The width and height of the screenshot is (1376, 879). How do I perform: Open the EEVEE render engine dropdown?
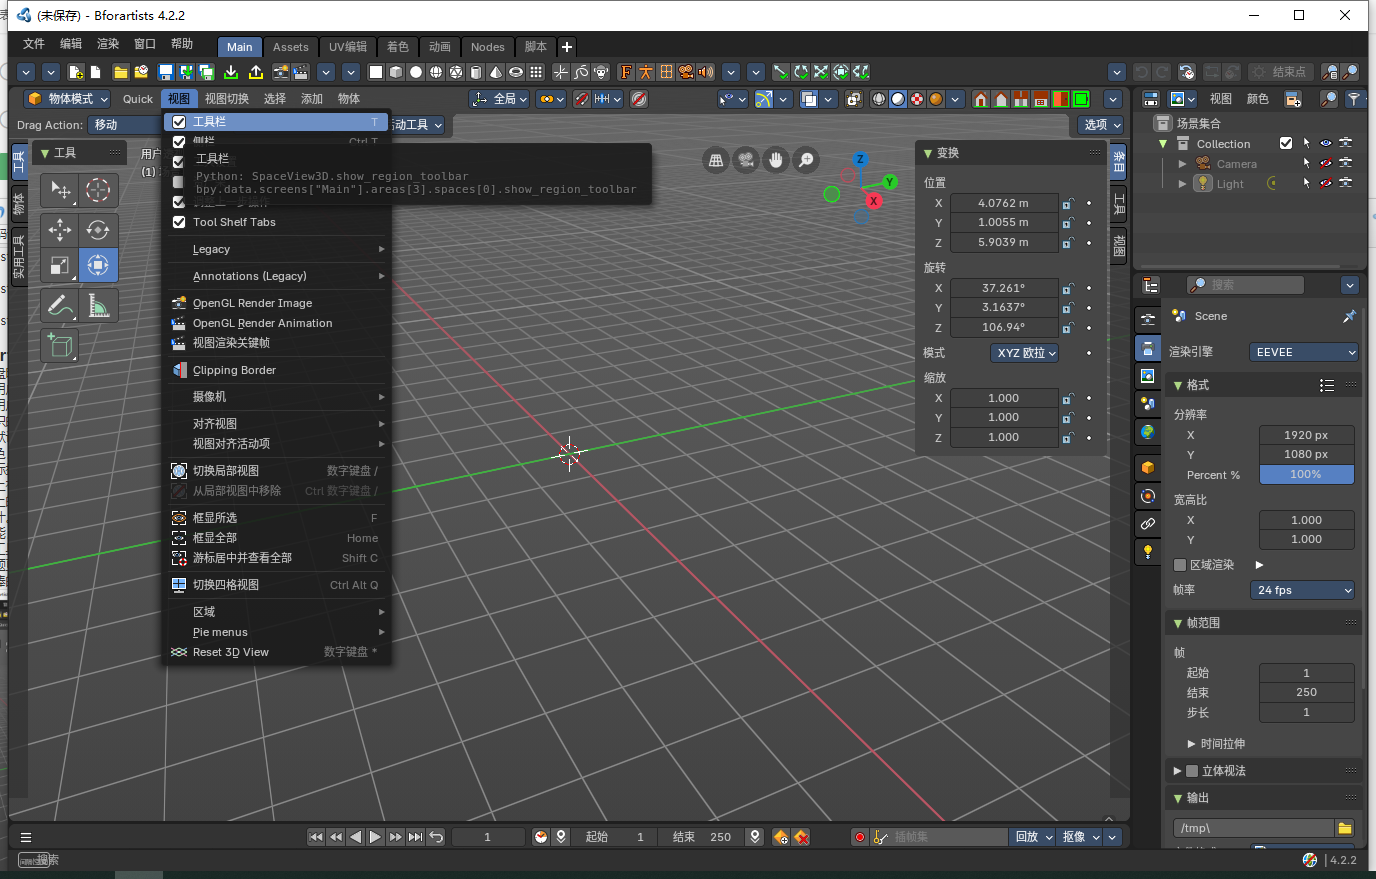tap(1304, 352)
